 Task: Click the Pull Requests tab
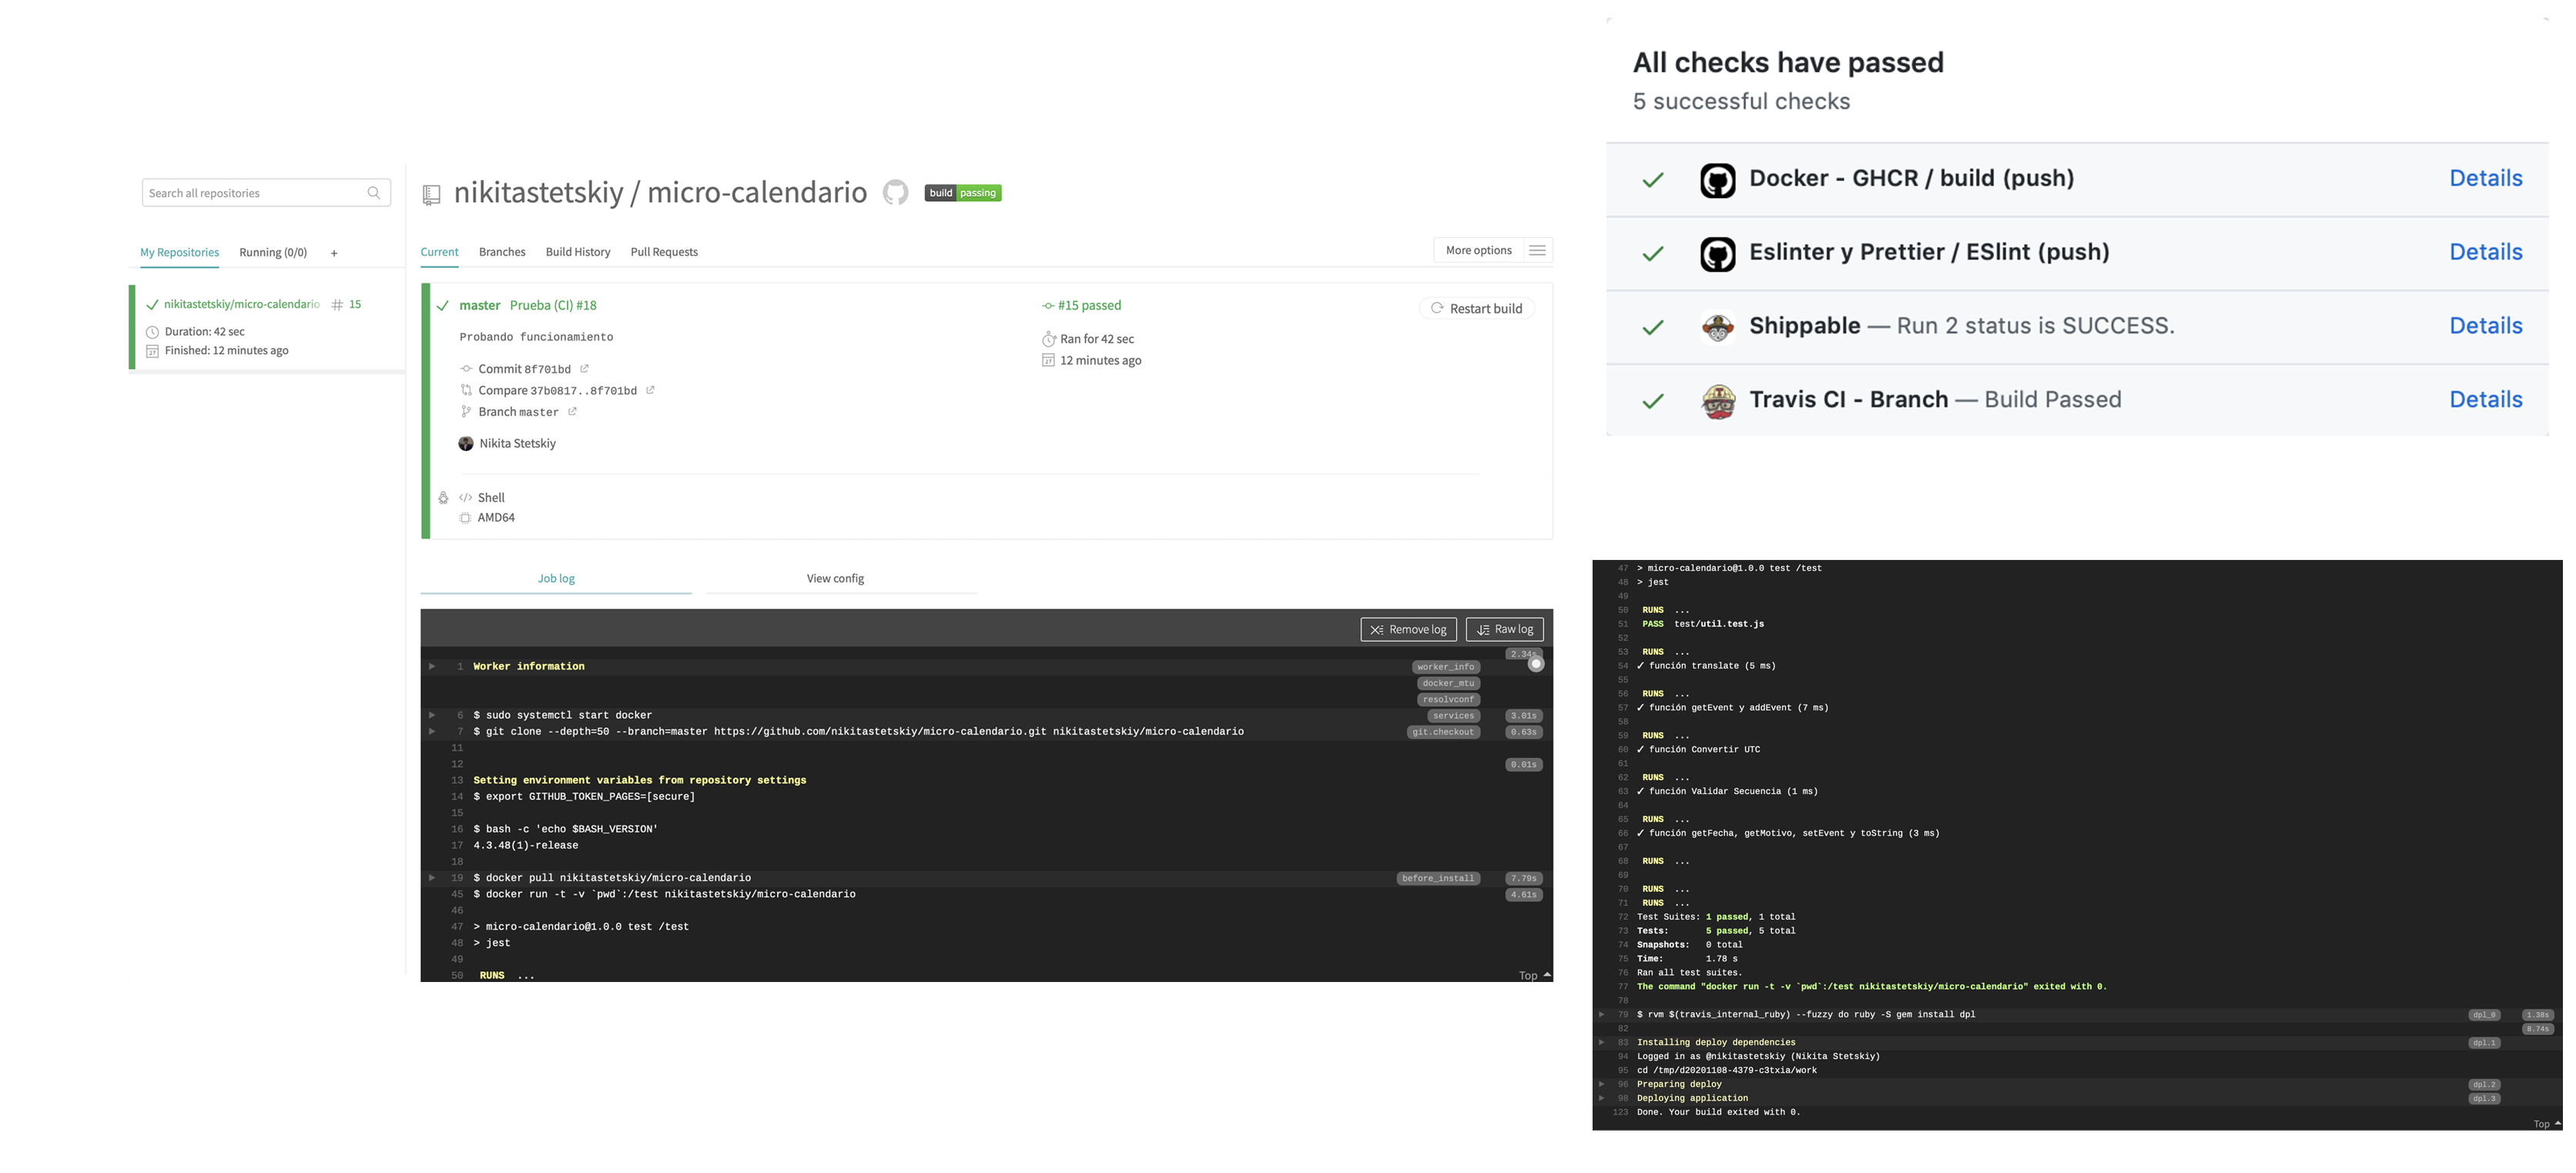pyautogui.click(x=665, y=251)
